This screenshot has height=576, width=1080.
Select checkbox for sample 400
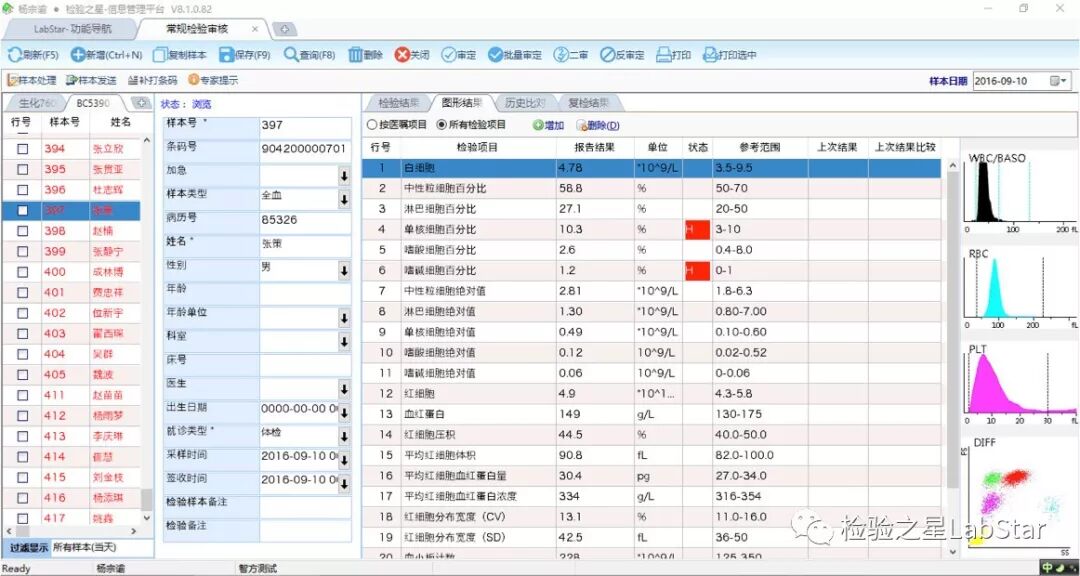[x=23, y=271]
